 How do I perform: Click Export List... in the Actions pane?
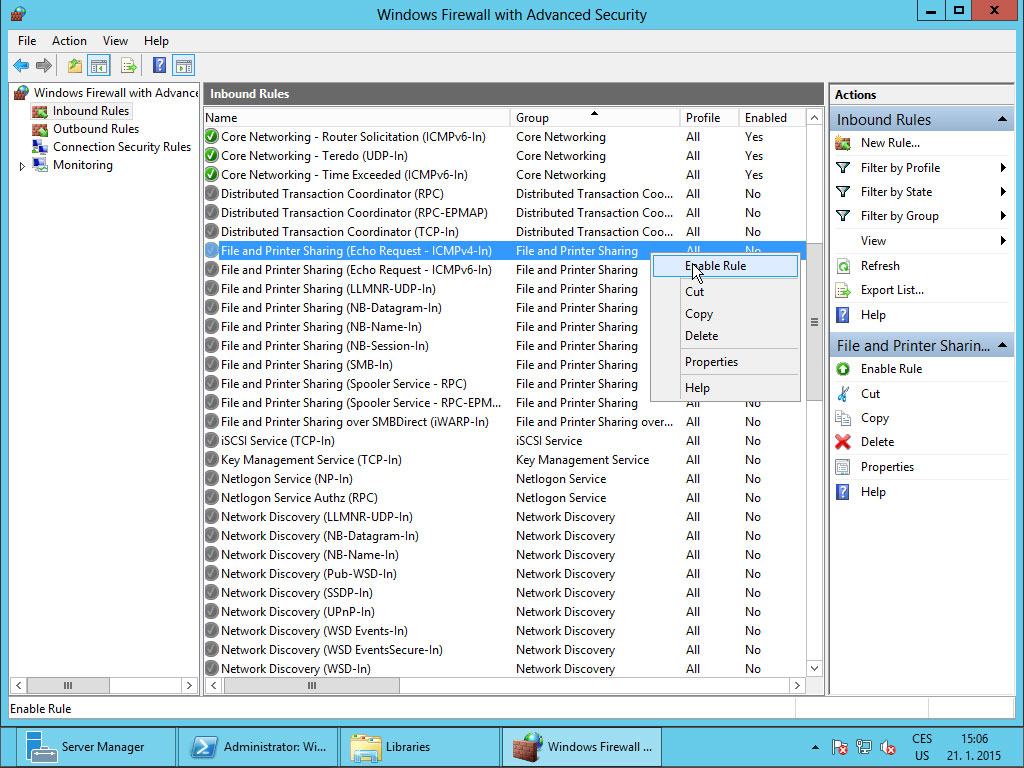(x=892, y=290)
